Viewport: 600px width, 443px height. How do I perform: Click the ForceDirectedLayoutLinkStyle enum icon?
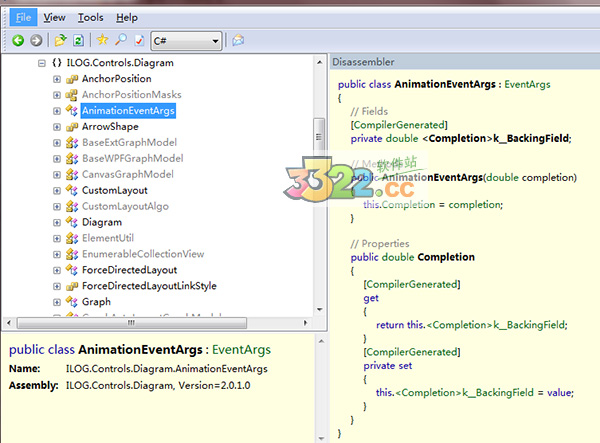pyautogui.click(x=72, y=286)
